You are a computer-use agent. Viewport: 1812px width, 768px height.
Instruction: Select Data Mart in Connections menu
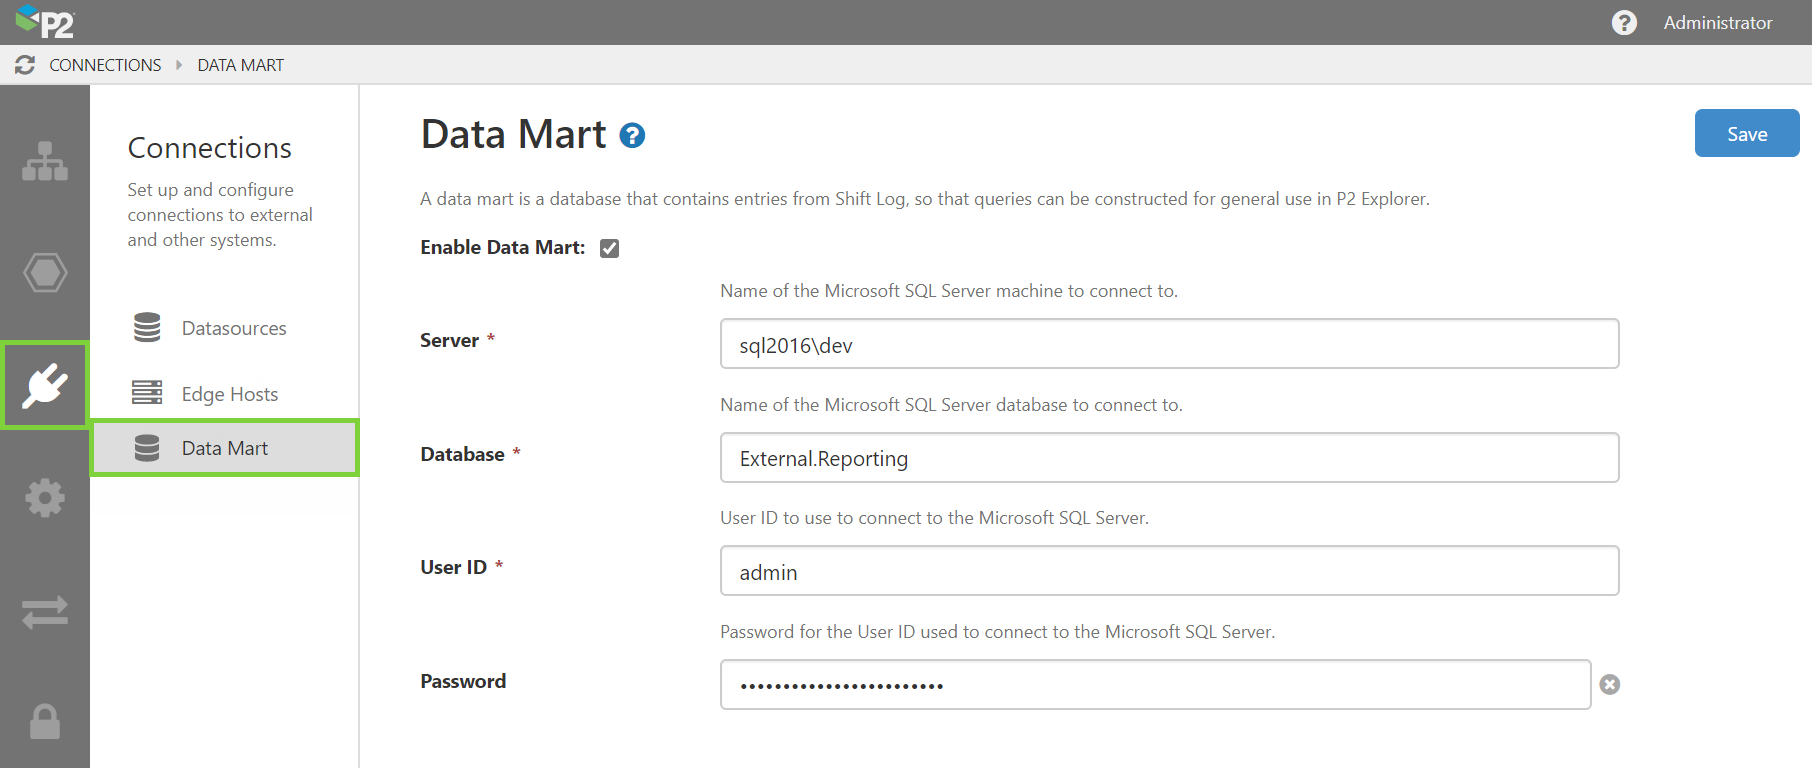click(x=225, y=448)
